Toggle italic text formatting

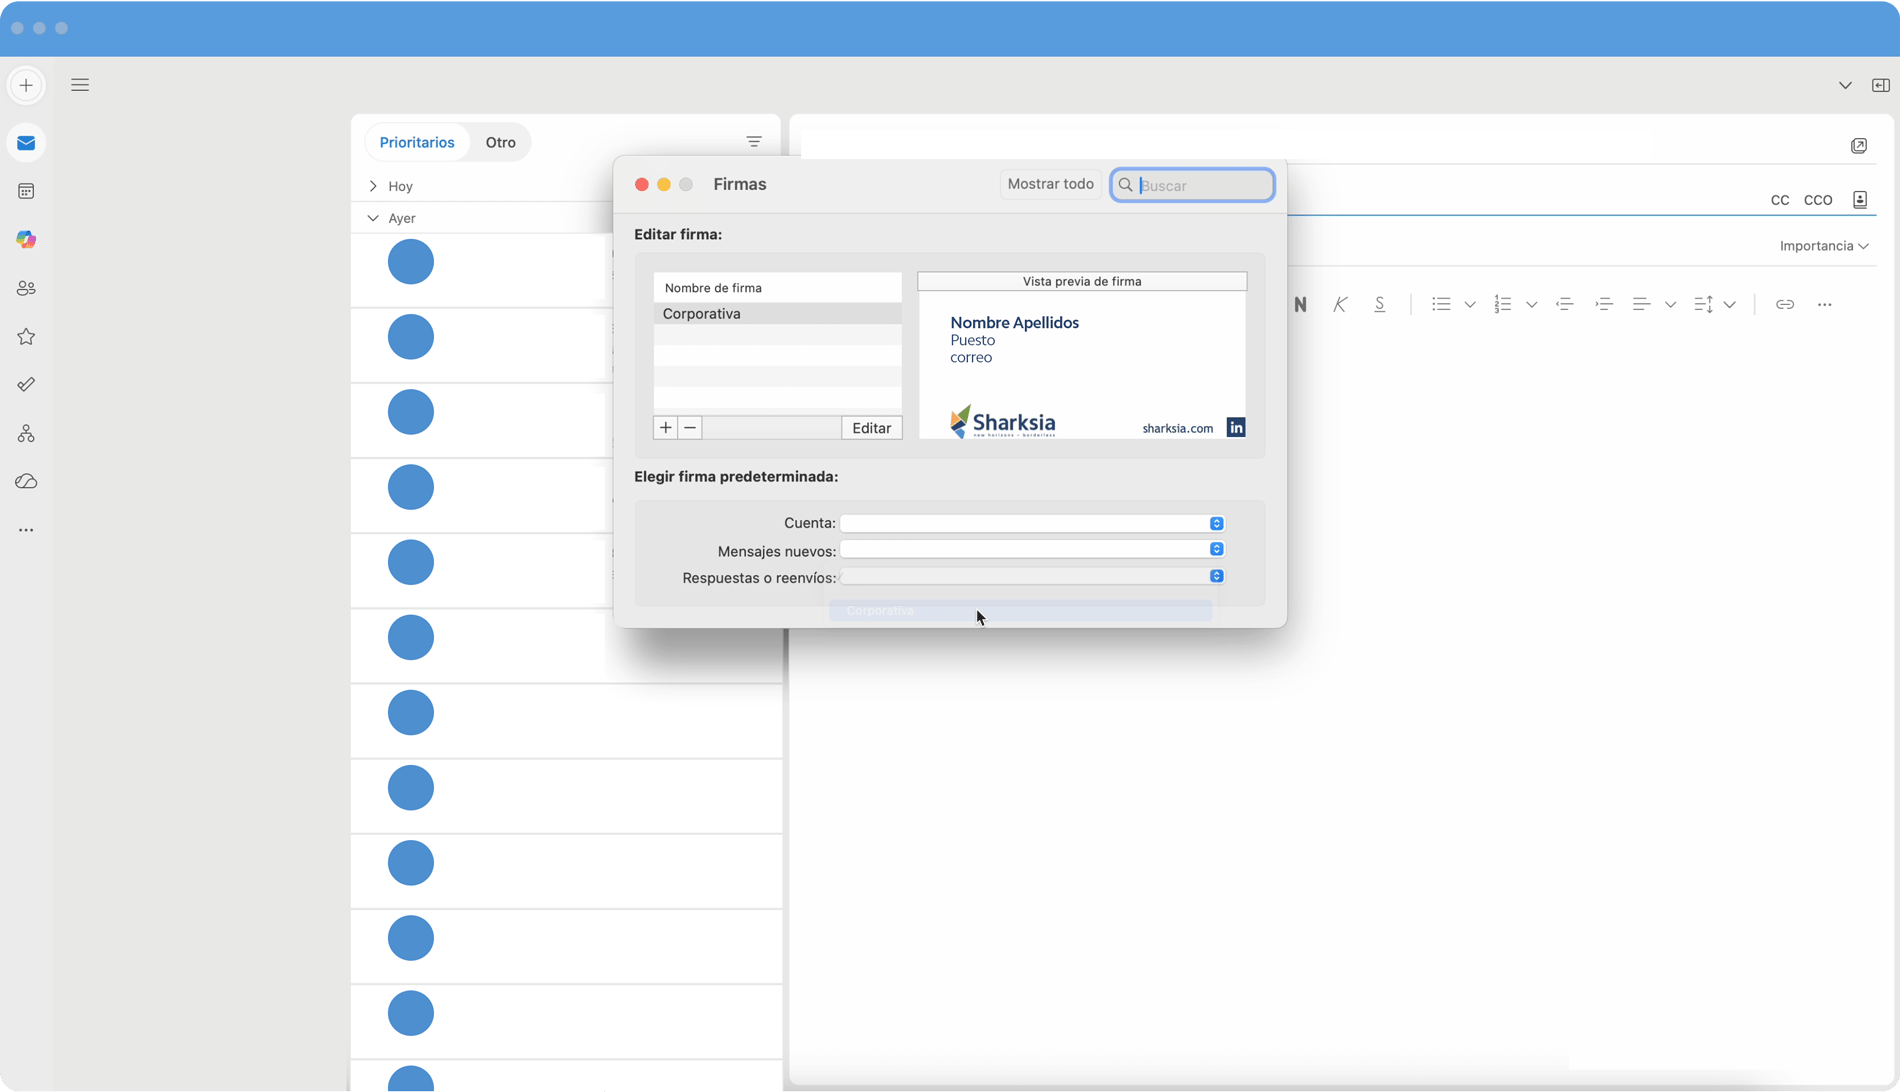click(1340, 304)
